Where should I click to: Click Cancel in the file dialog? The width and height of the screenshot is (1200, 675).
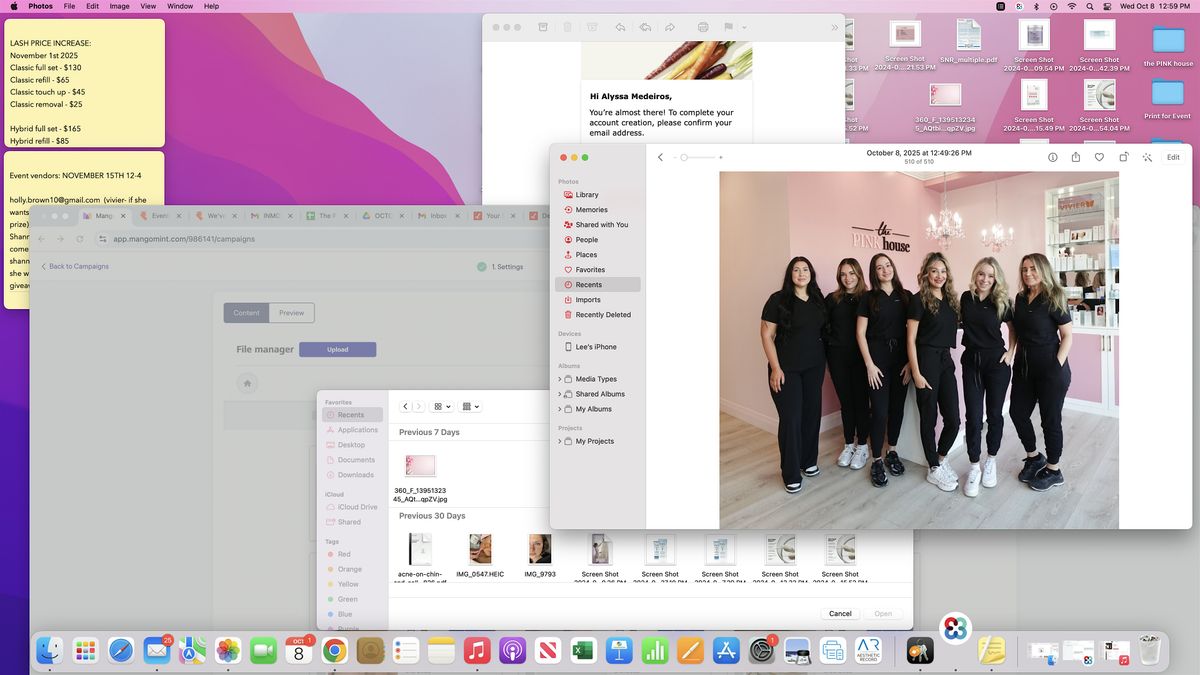click(x=840, y=613)
